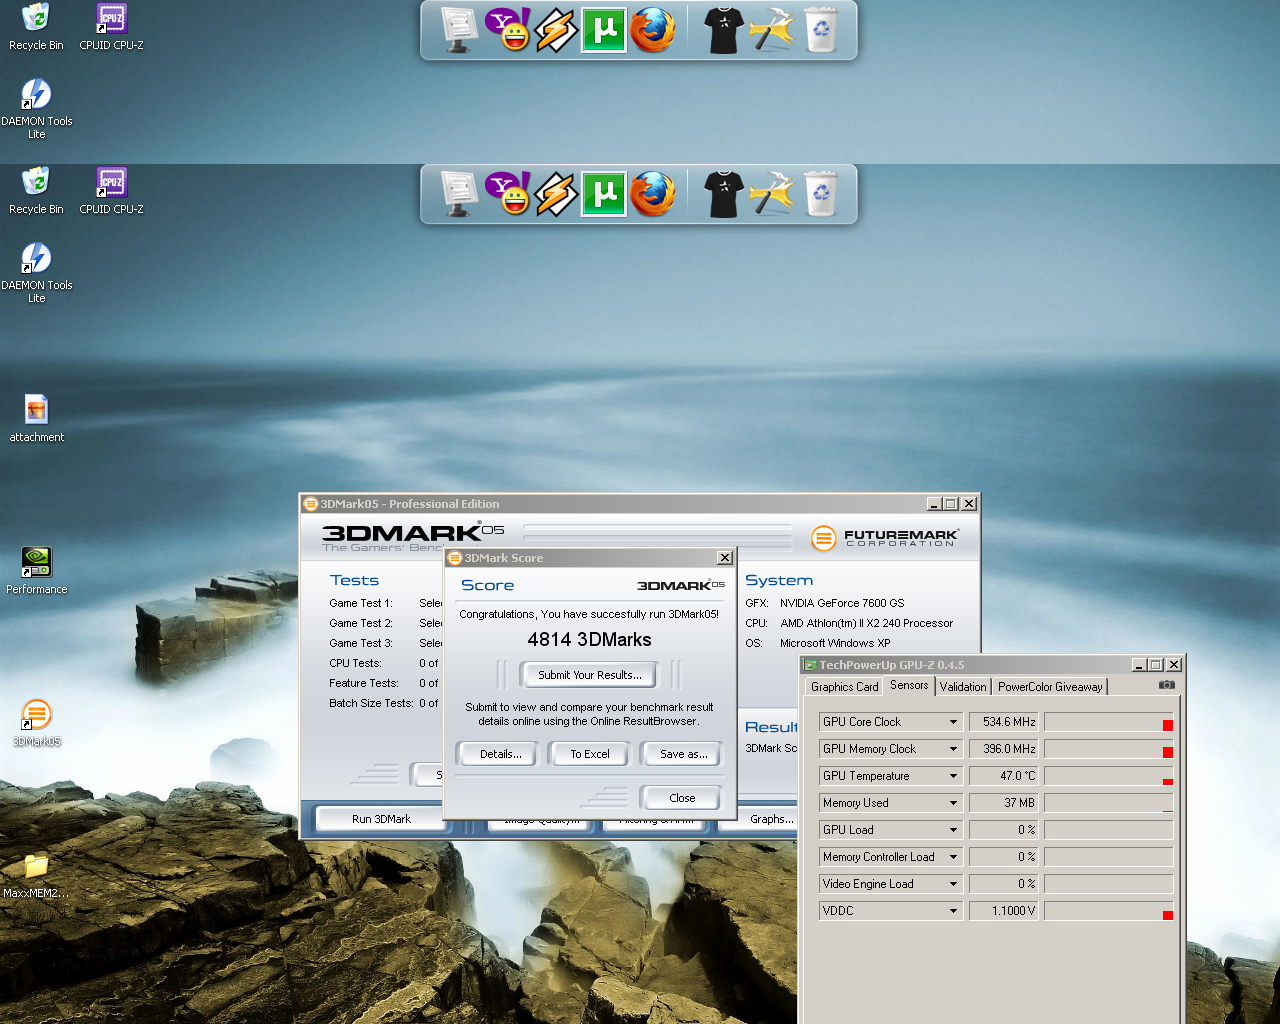Click the 47.0 °C temperature value
This screenshot has height=1024, width=1280.
1004,776
